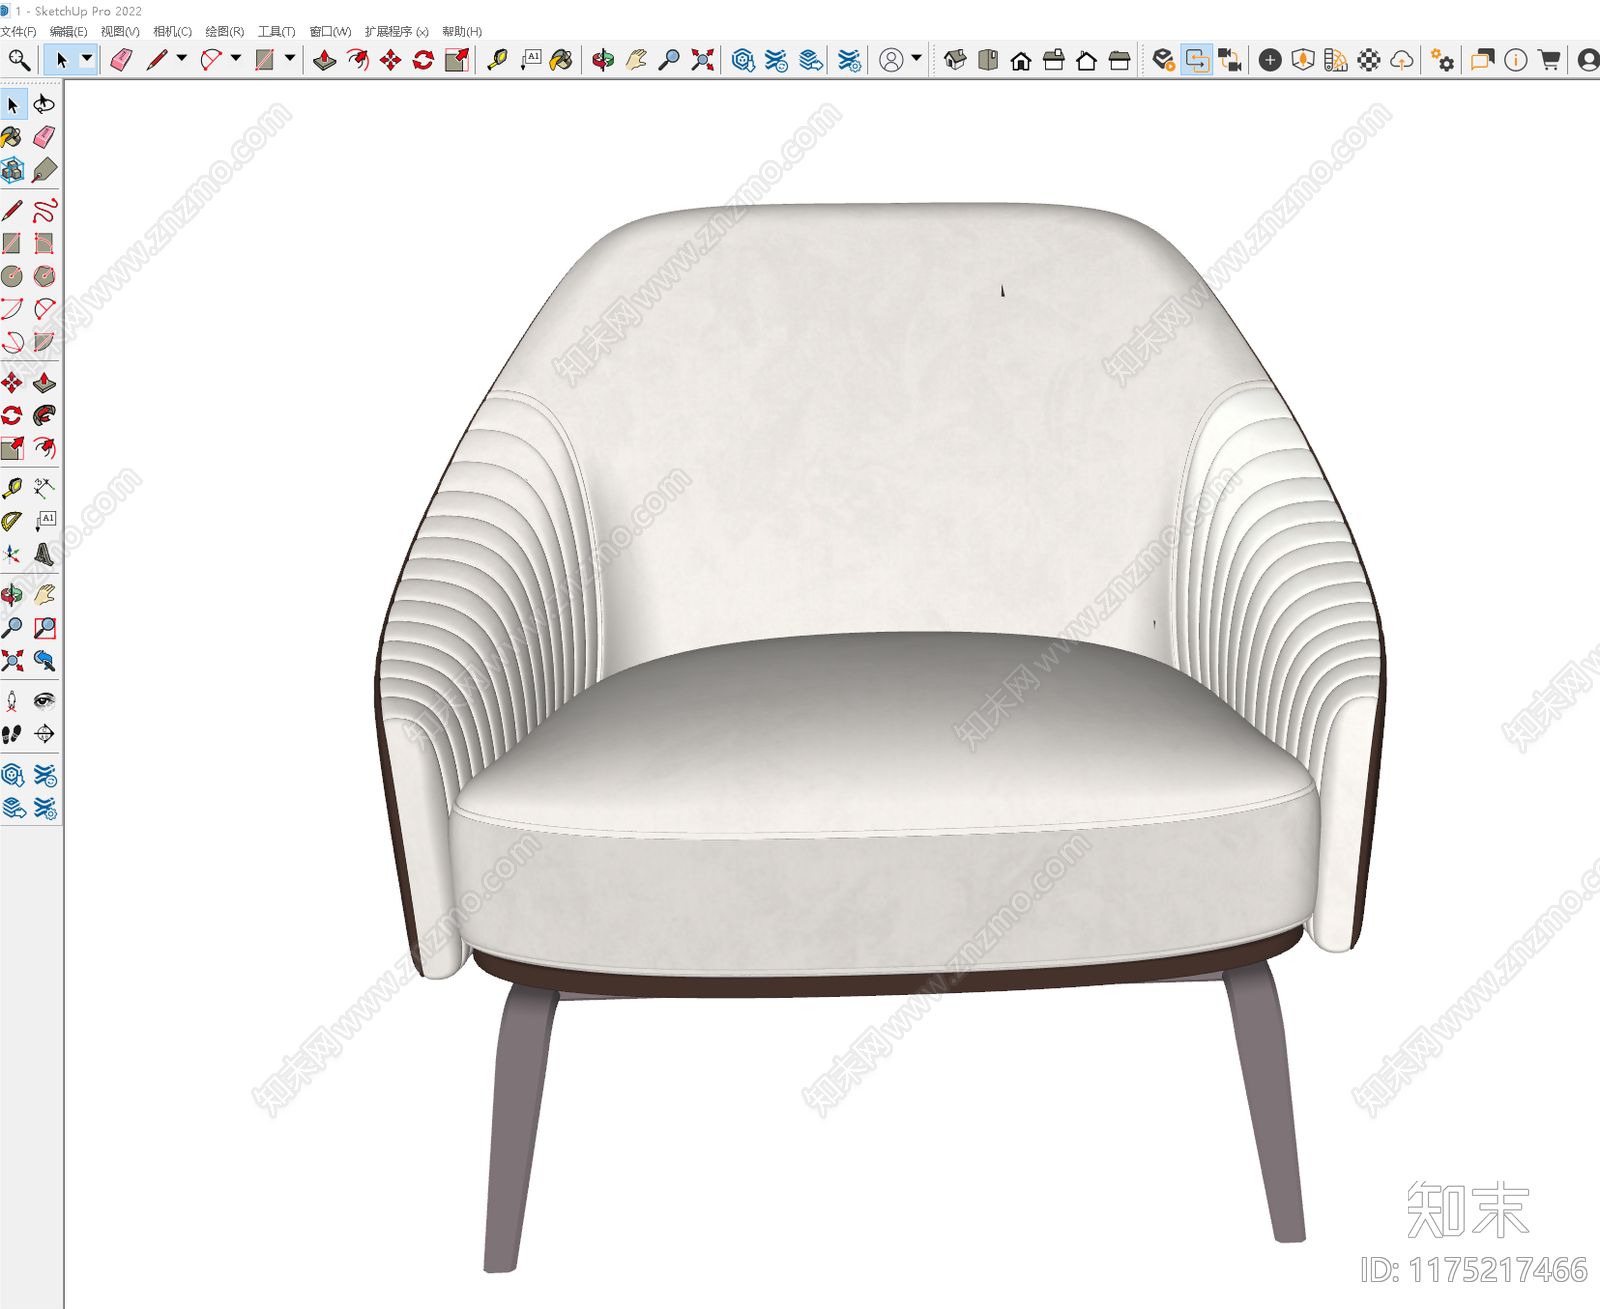Open the Enscape Material Editor
This screenshot has width=1600, height=1309.
click(x=1336, y=60)
